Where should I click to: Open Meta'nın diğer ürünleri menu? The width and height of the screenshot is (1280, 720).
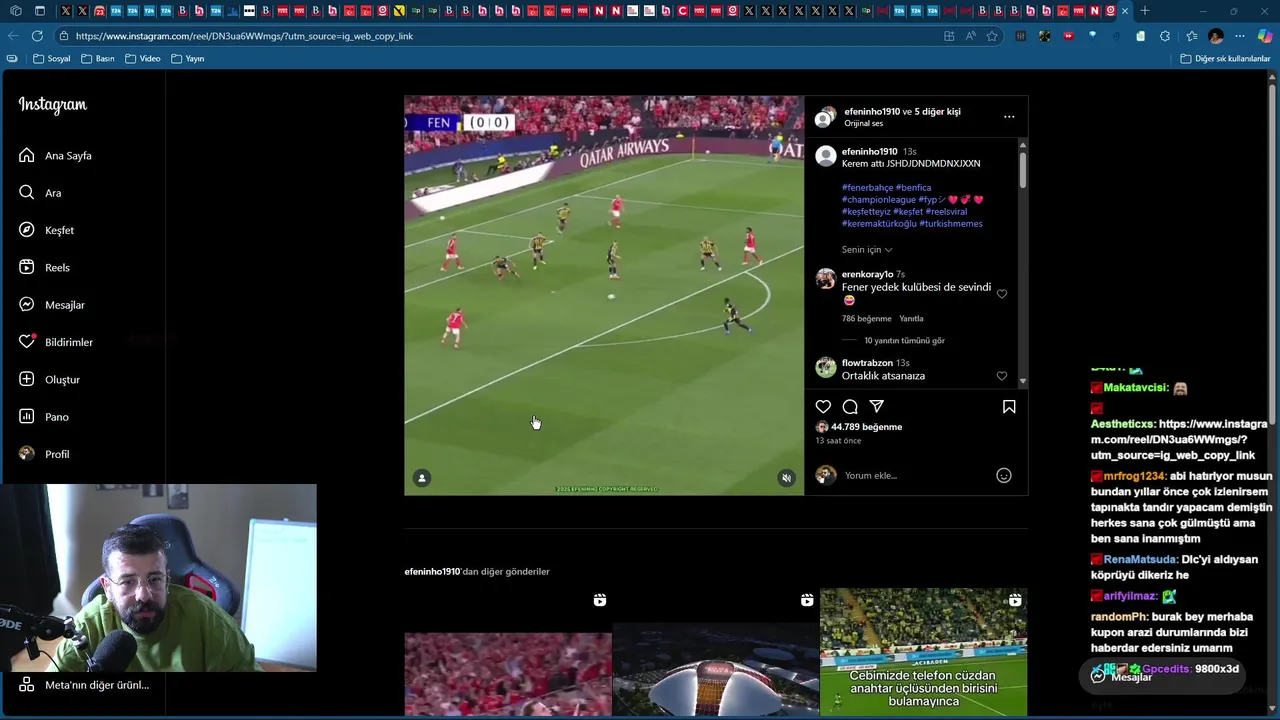[85, 685]
